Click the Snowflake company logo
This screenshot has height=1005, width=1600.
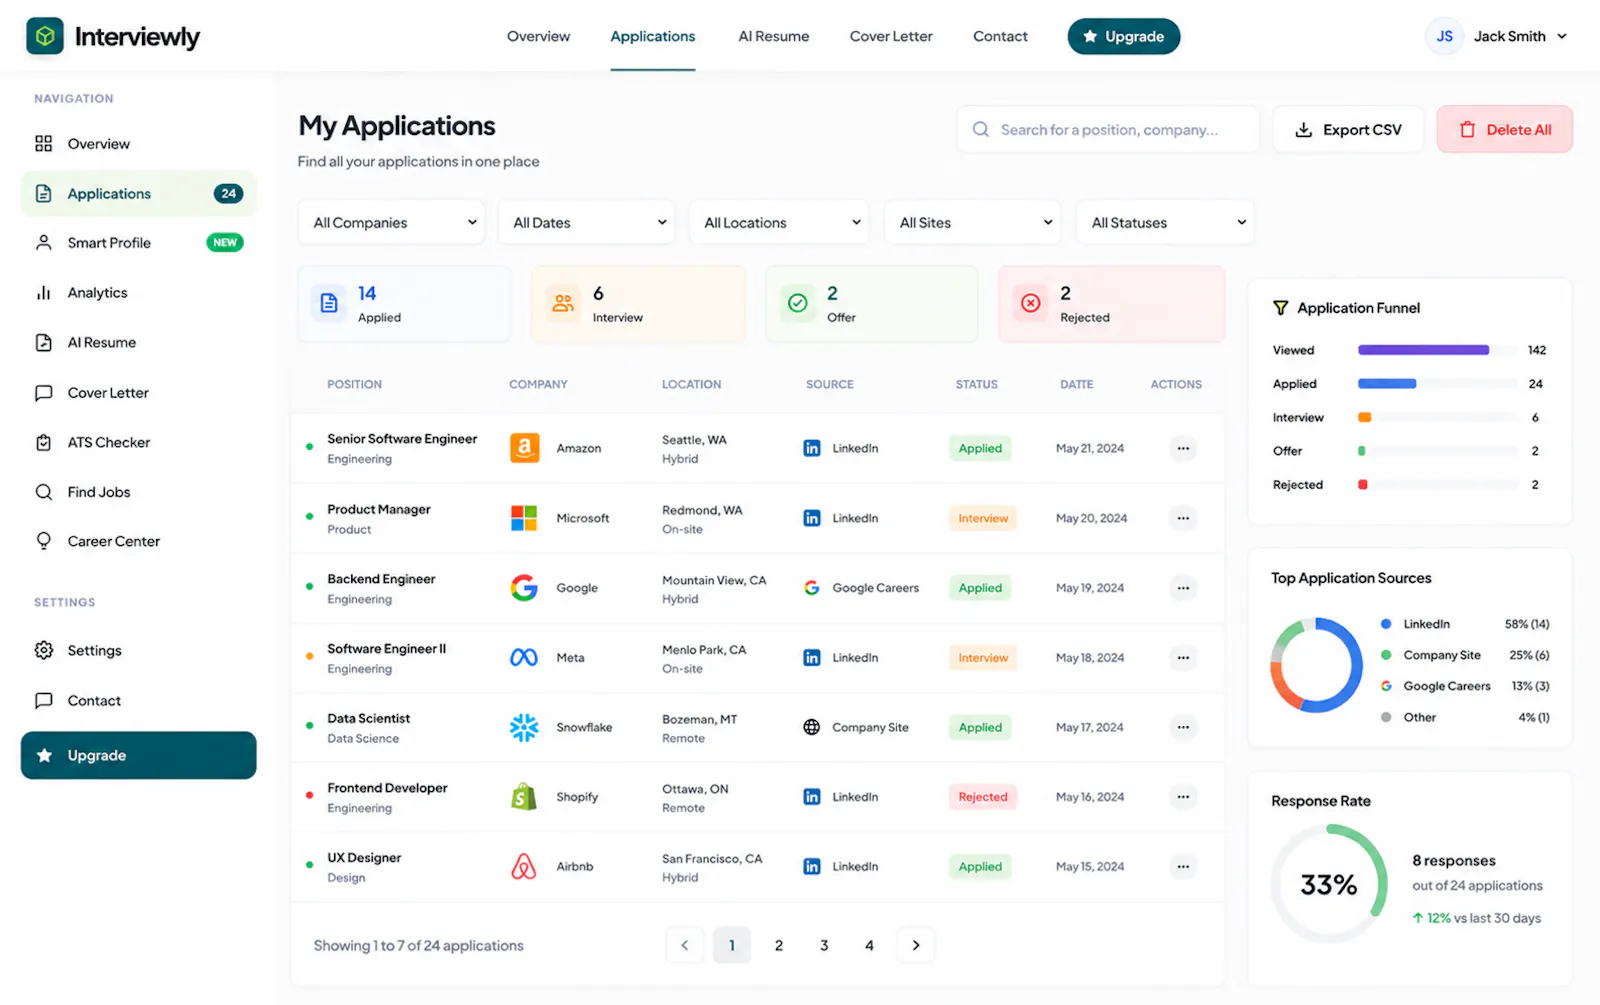(x=524, y=727)
